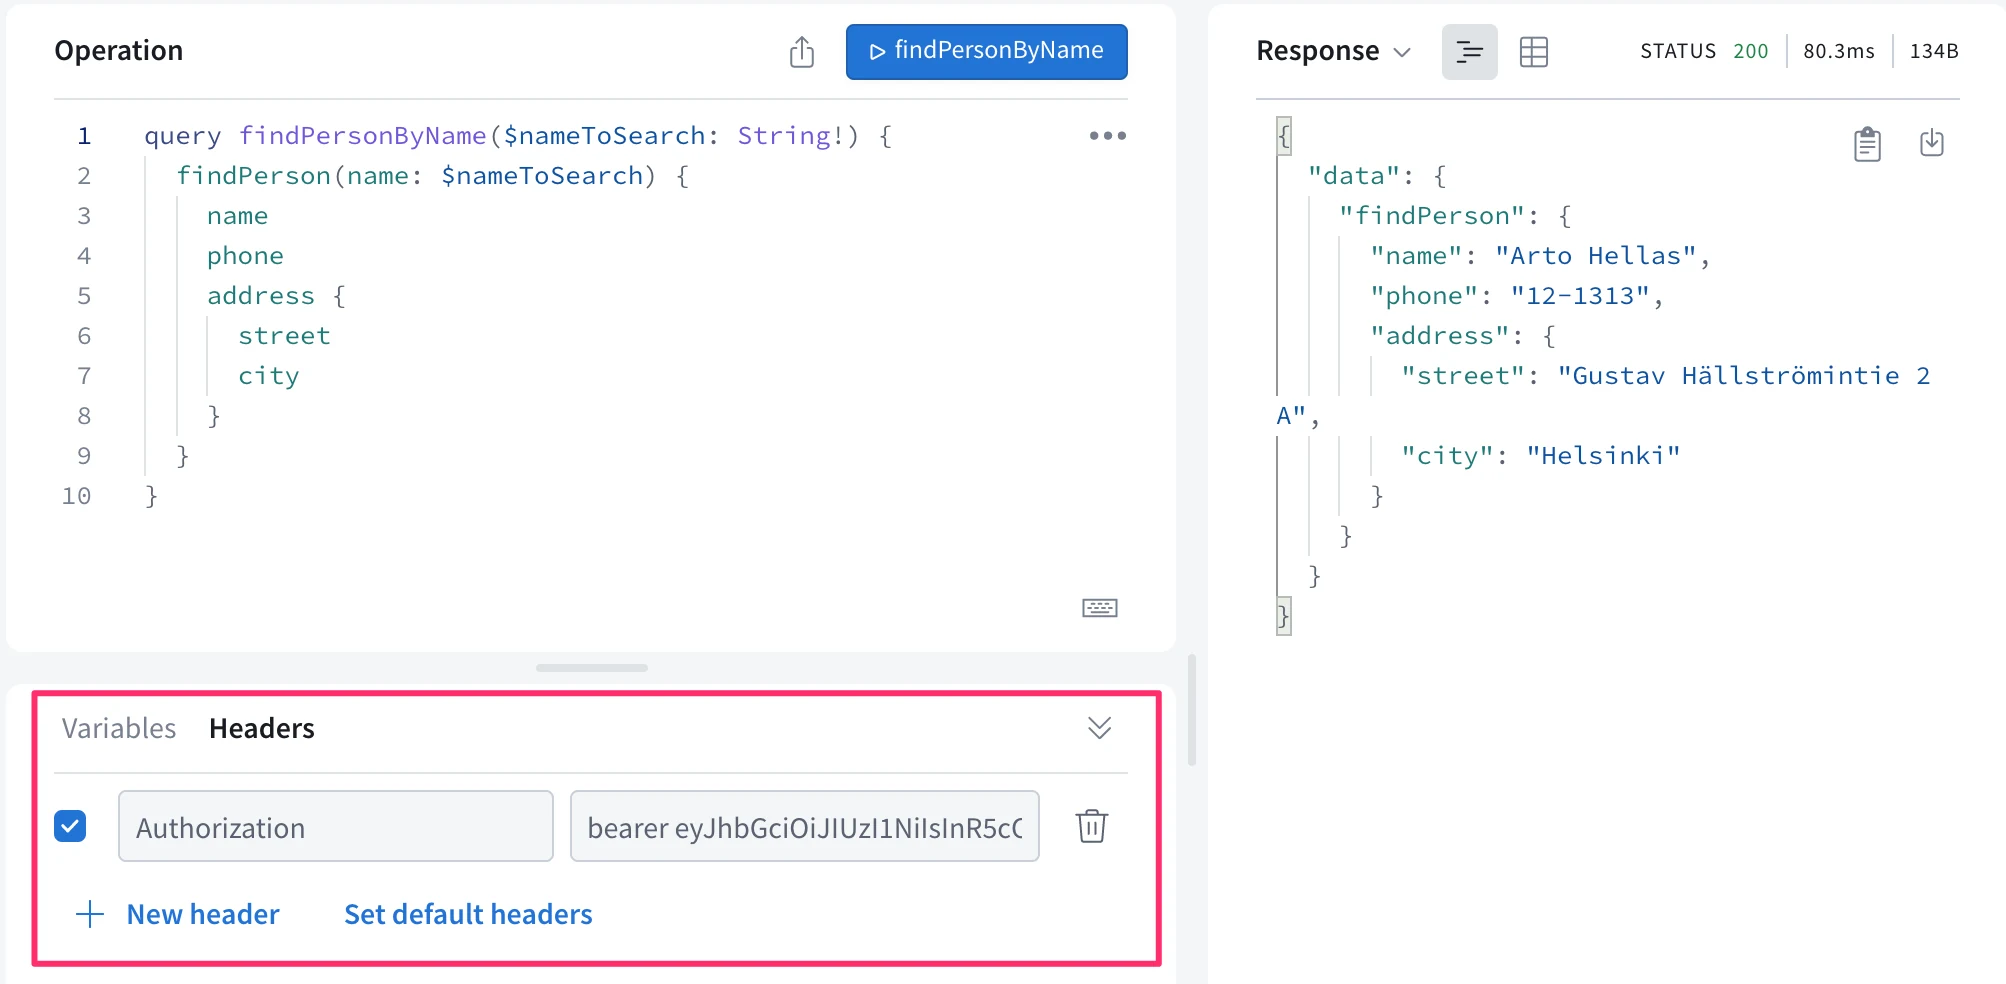This screenshot has width=2006, height=984.
Task: Click the 134B response size
Action: (1934, 51)
